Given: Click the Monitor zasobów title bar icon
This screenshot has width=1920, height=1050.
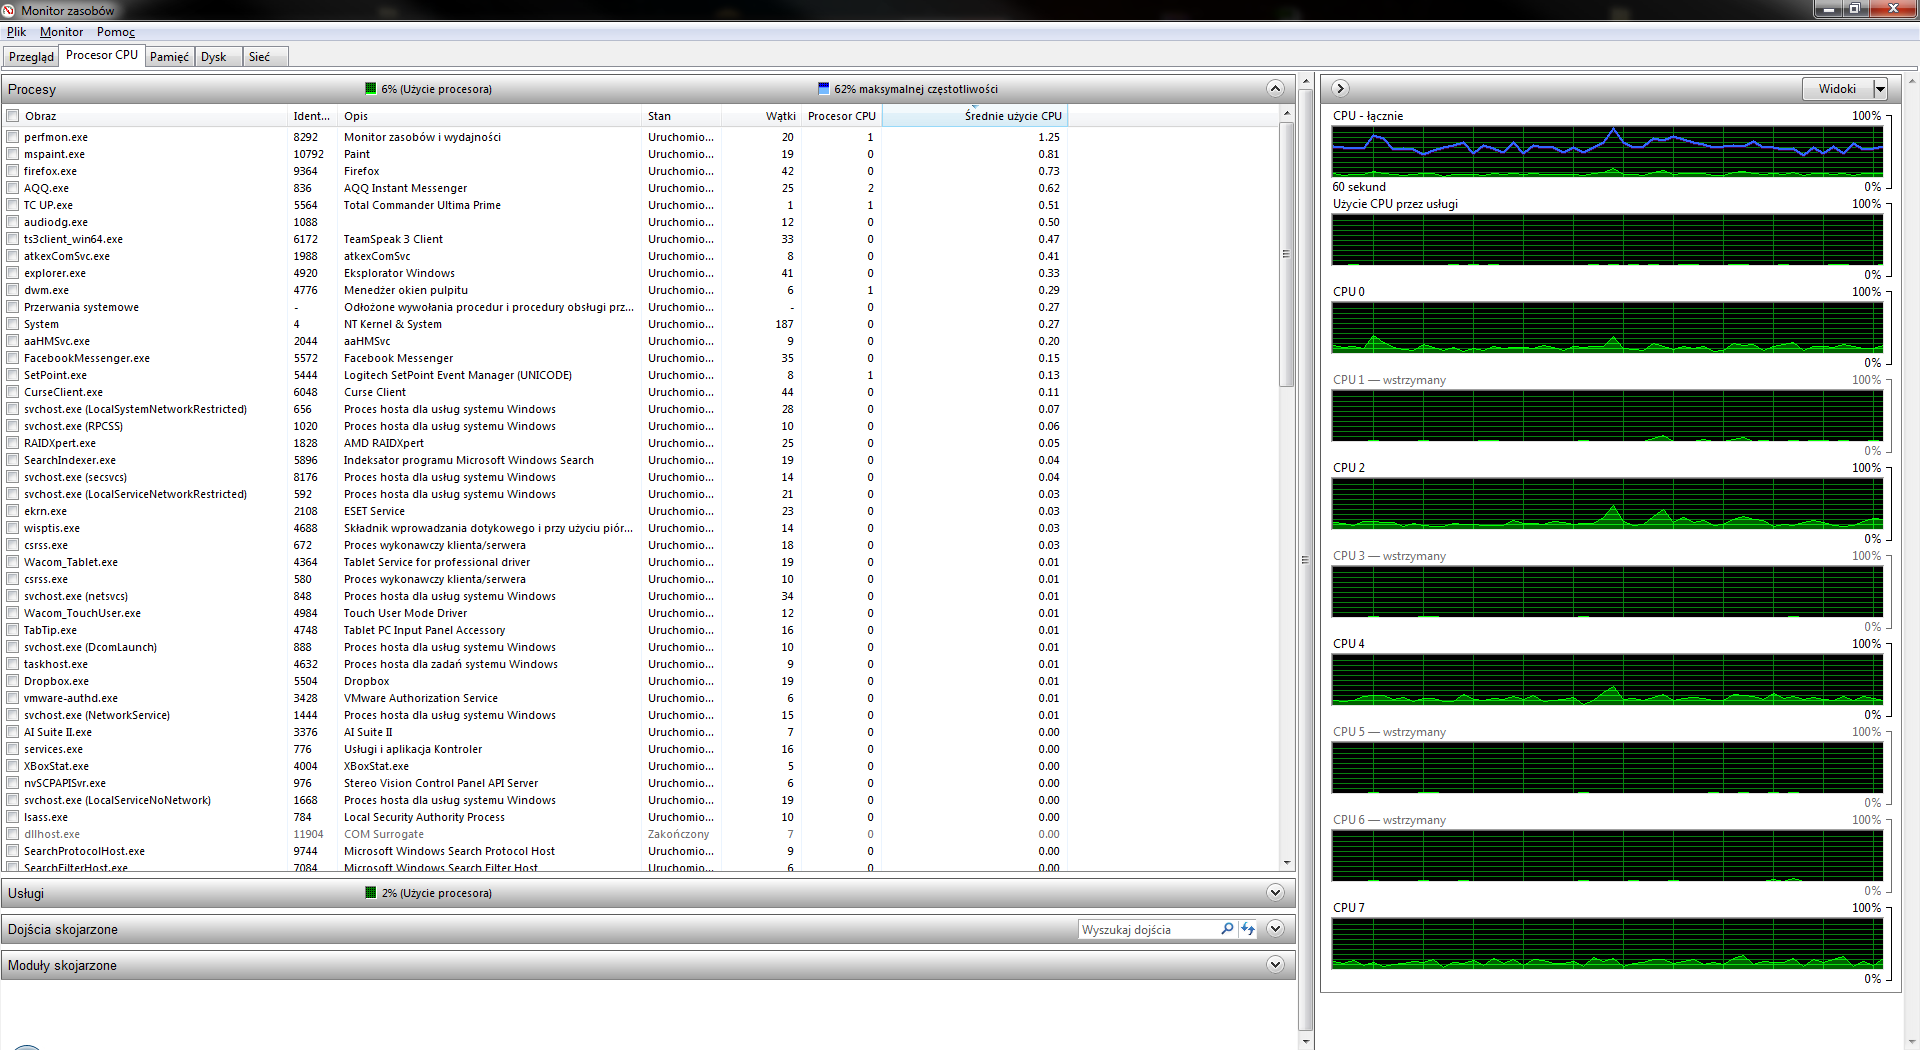Looking at the screenshot, I should point(9,10).
